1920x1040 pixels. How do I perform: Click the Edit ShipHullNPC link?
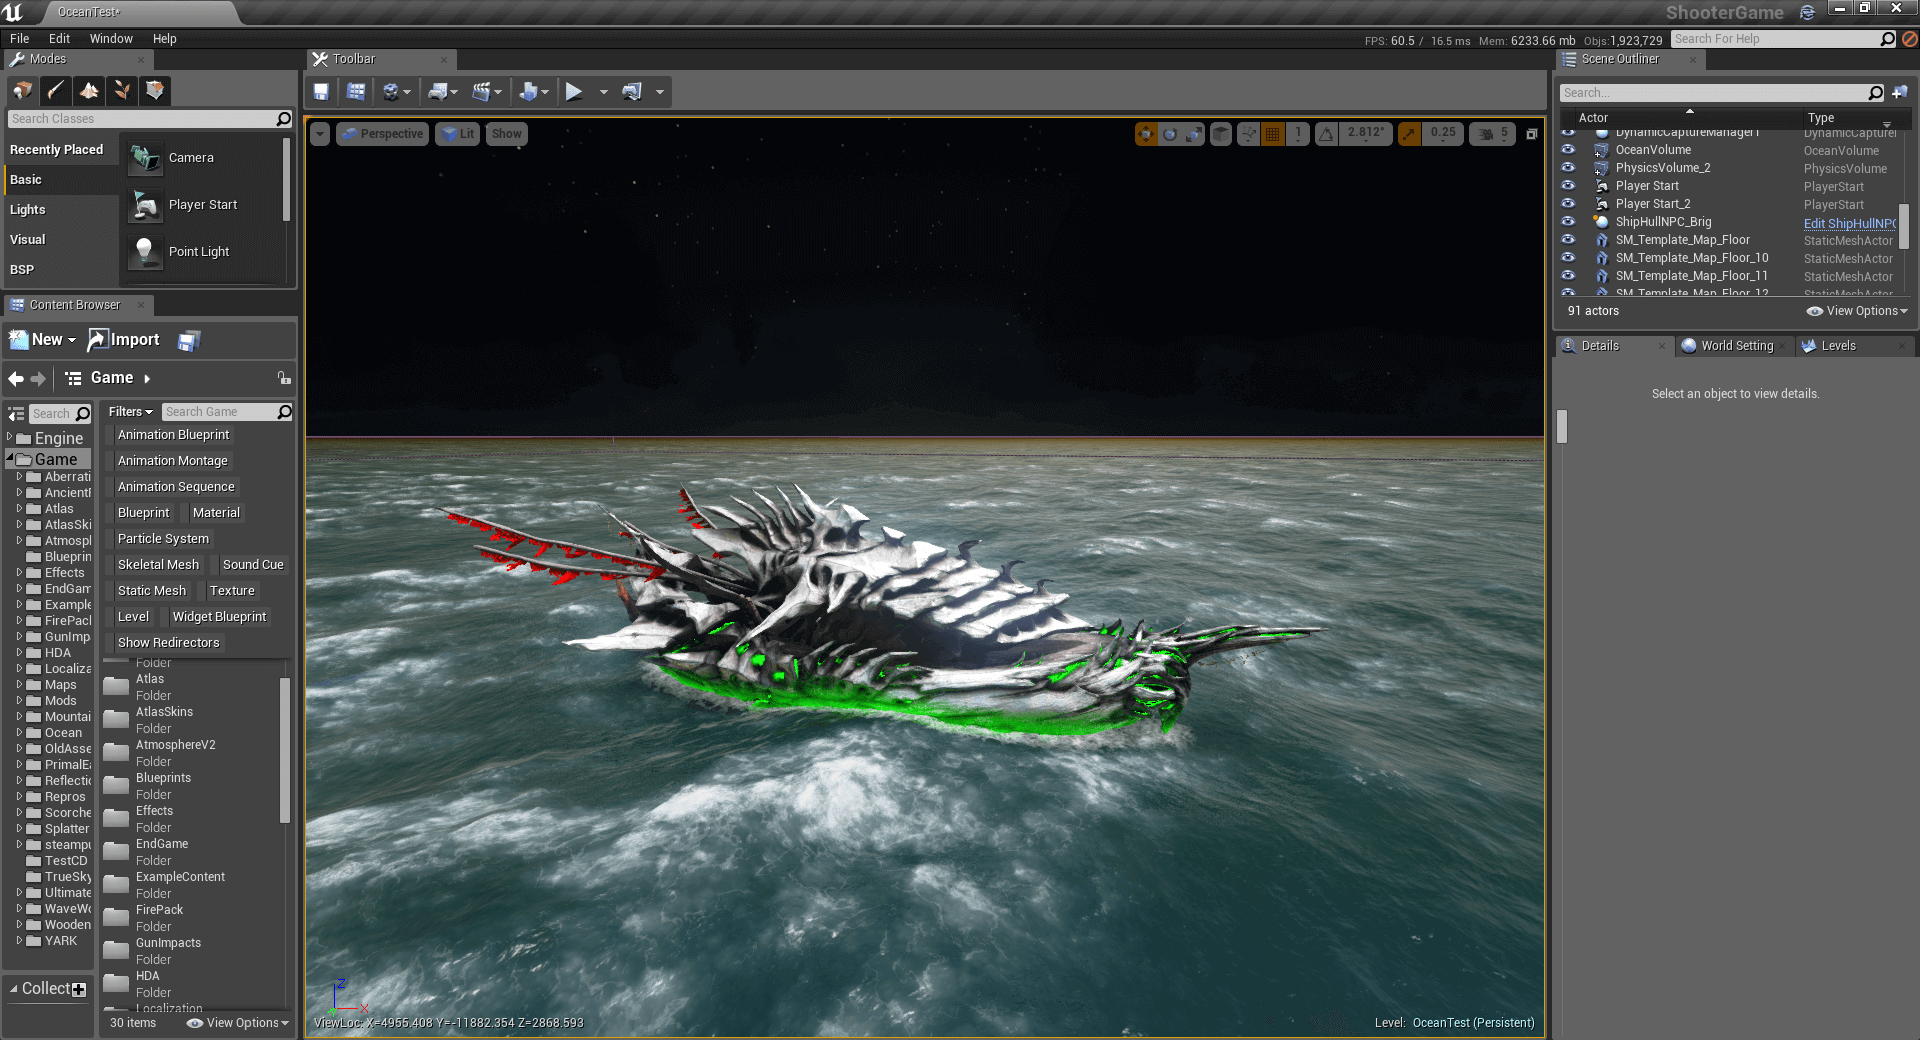coord(1849,223)
